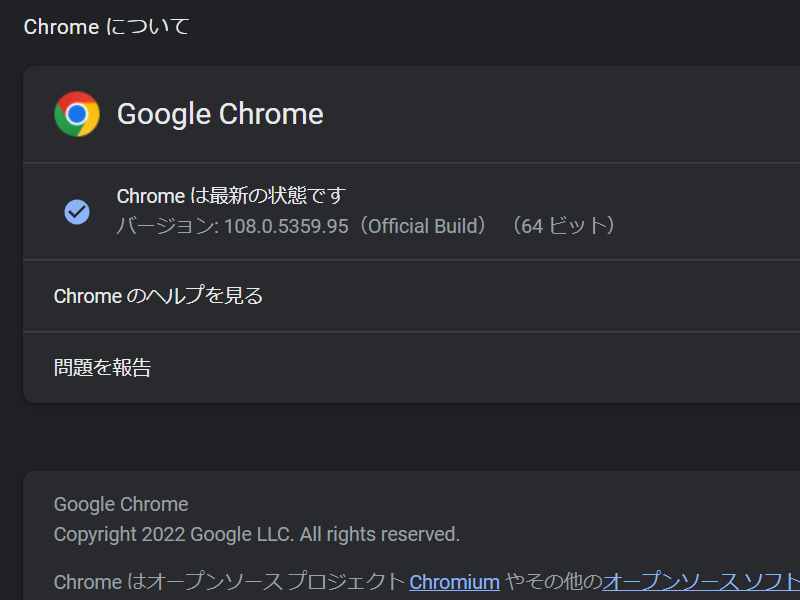Select the 問題を報告 row

(x=102, y=367)
